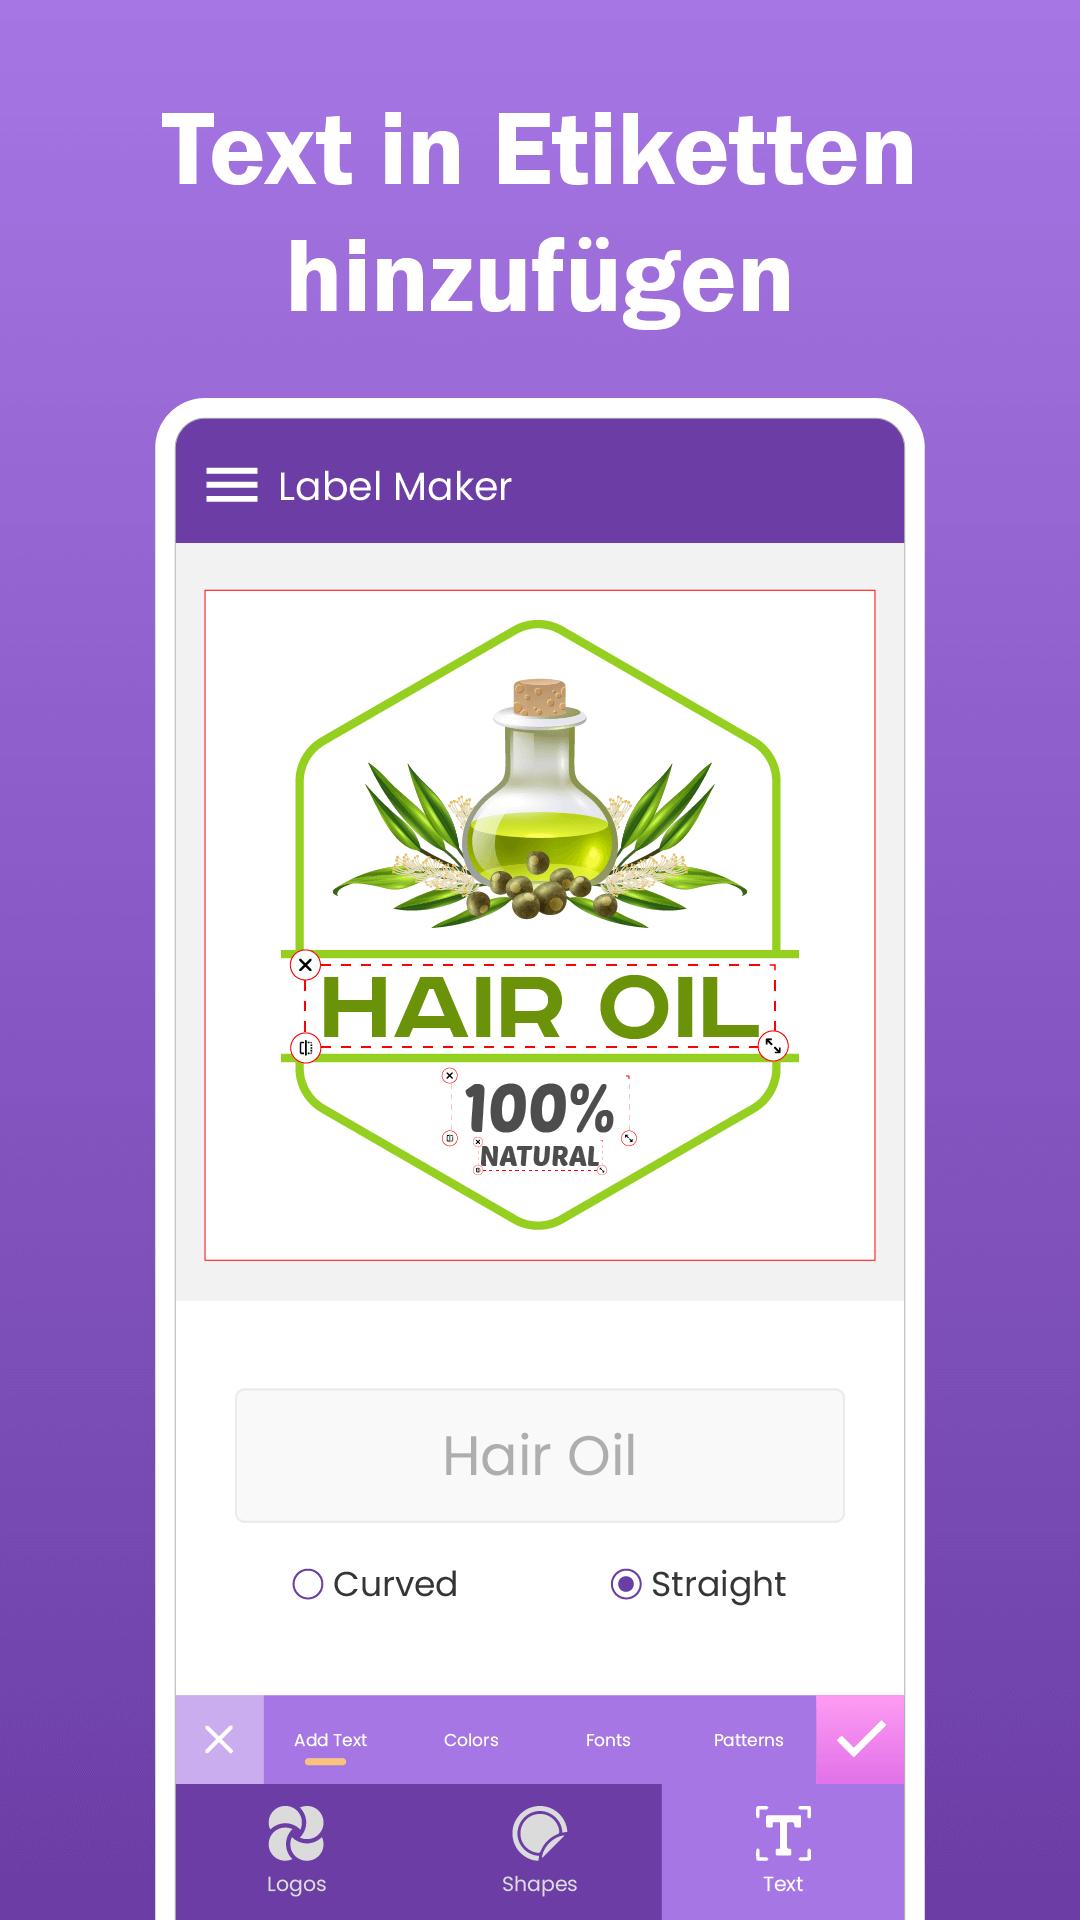
Task: Open the Shapes section
Action: pos(539,1851)
